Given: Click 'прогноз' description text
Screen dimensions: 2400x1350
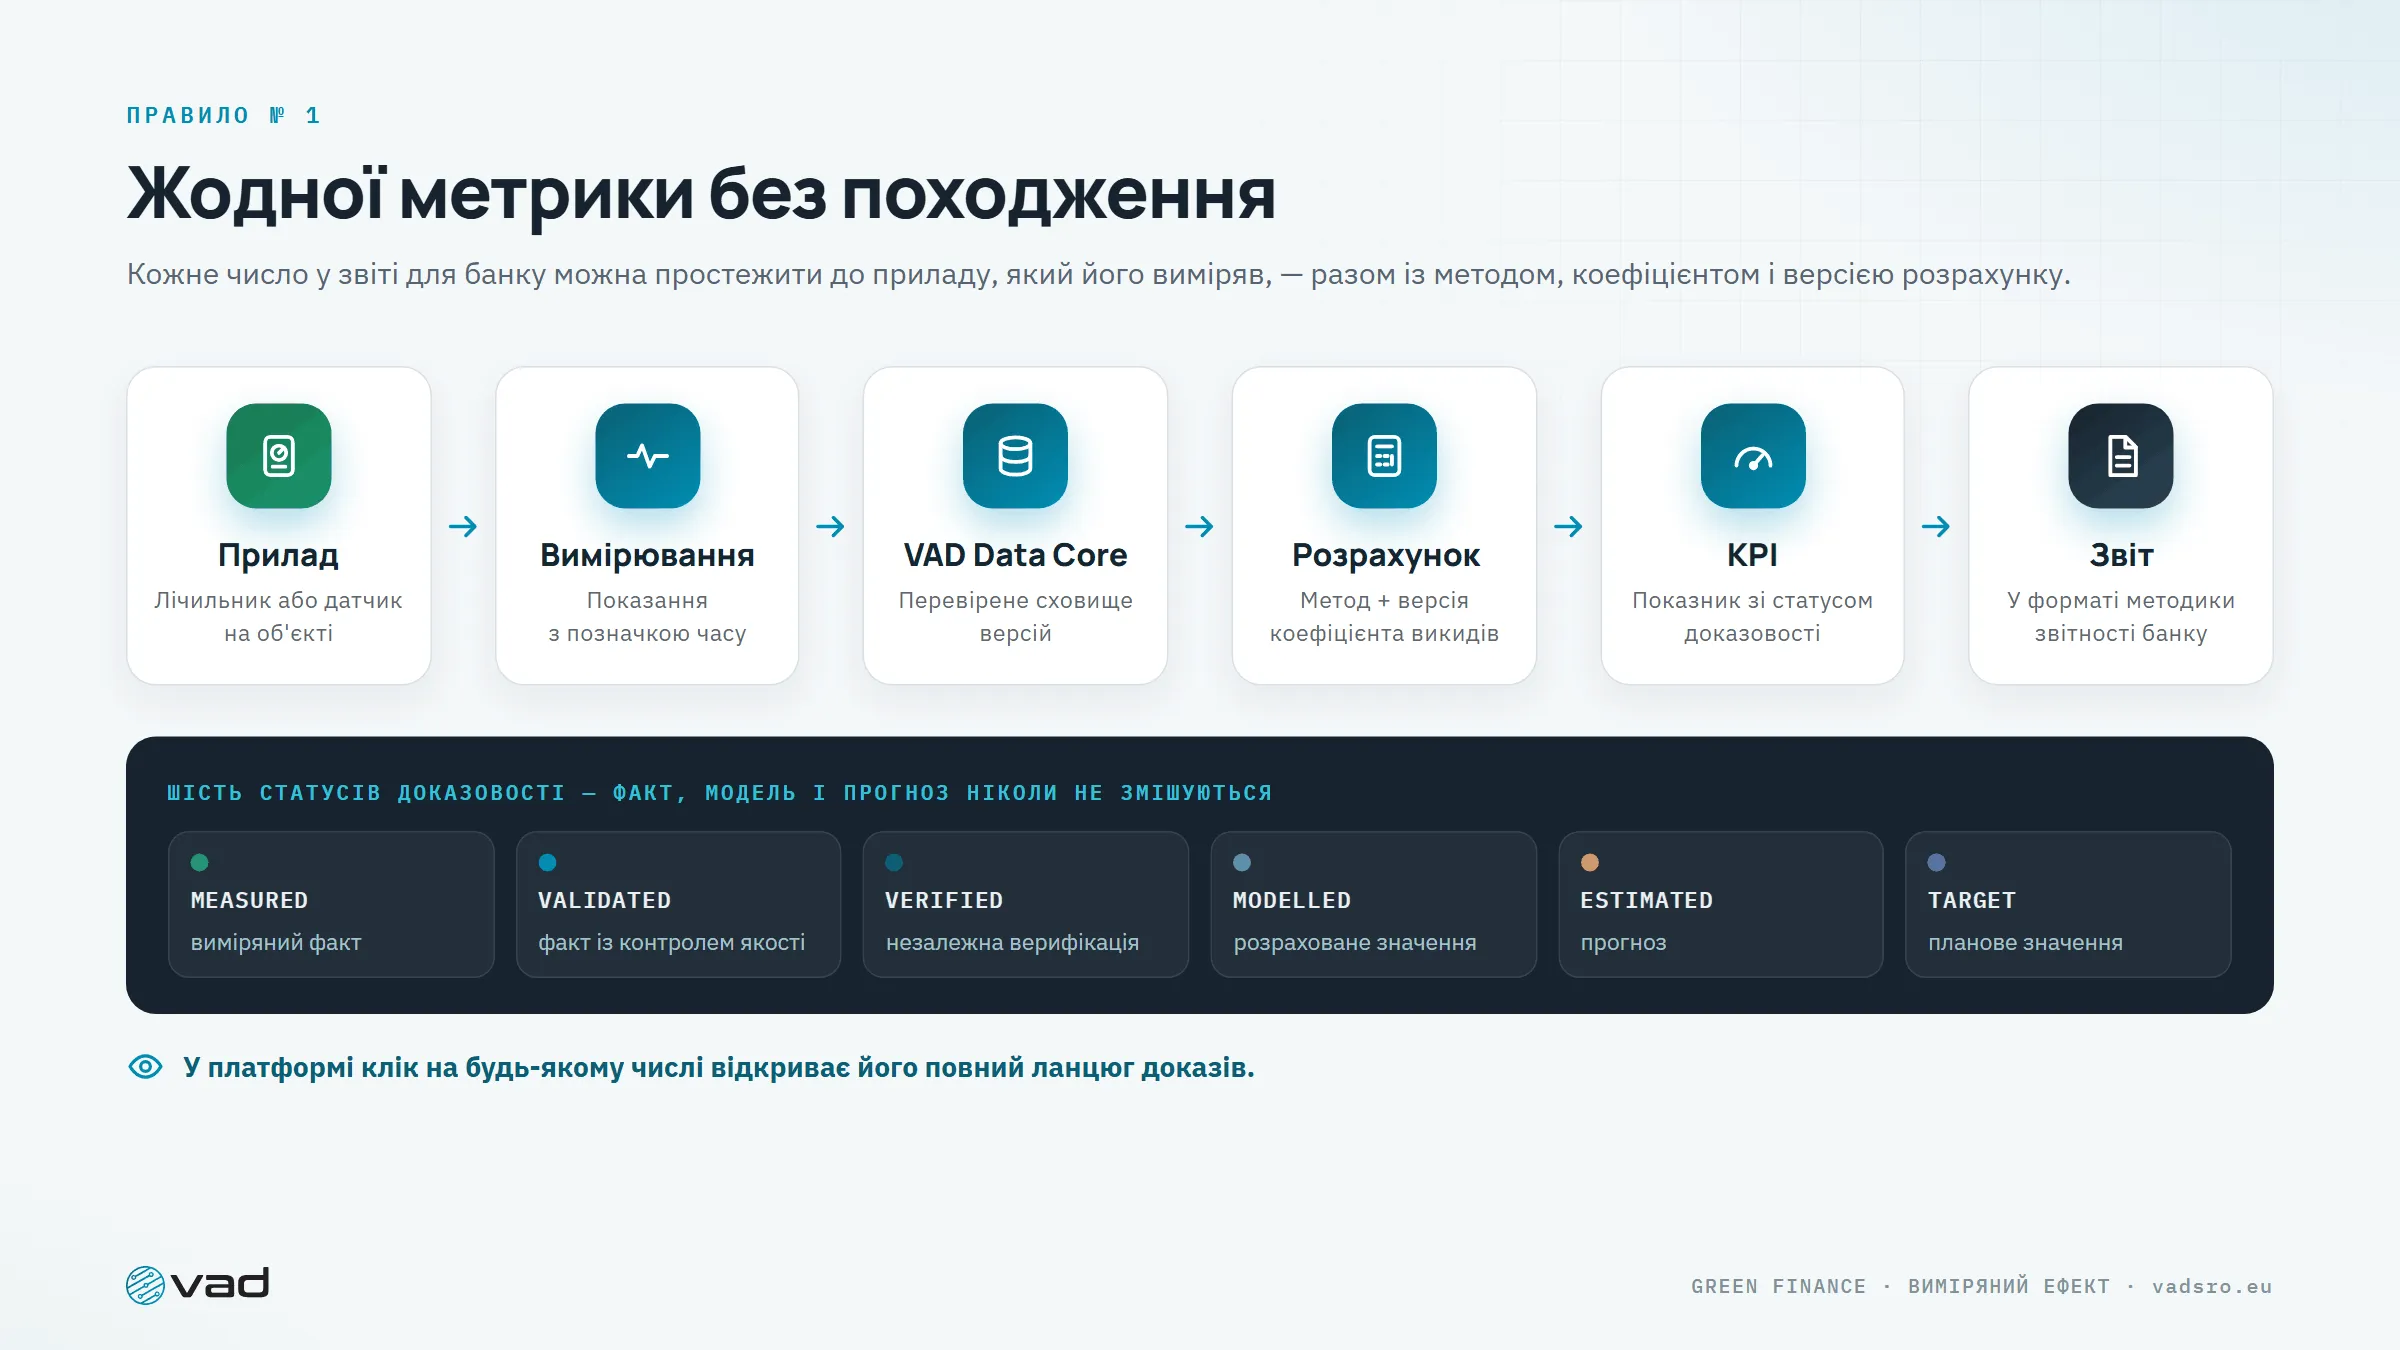Looking at the screenshot, I should (x=1623, y=943).
